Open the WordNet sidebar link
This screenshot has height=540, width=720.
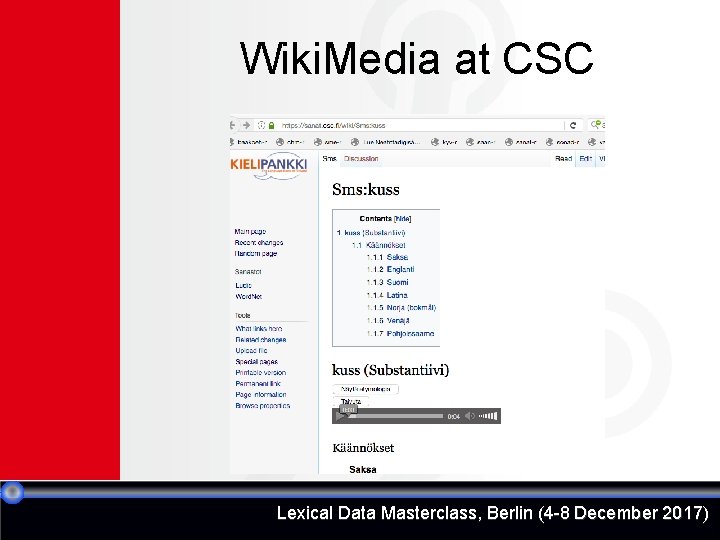[x=248, y=297]
